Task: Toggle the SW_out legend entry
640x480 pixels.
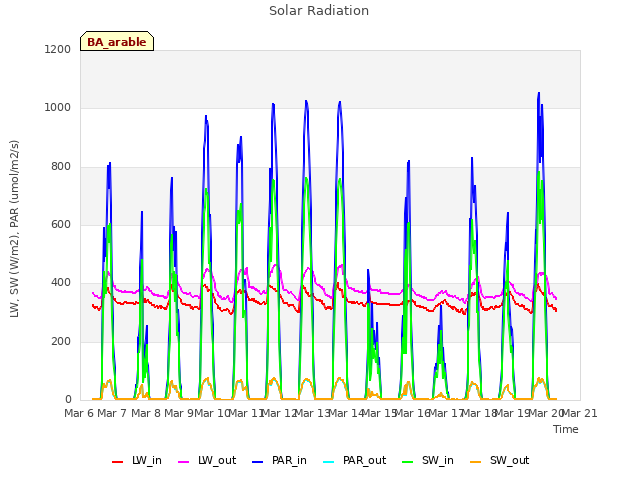Action: (x=500, y=460)
